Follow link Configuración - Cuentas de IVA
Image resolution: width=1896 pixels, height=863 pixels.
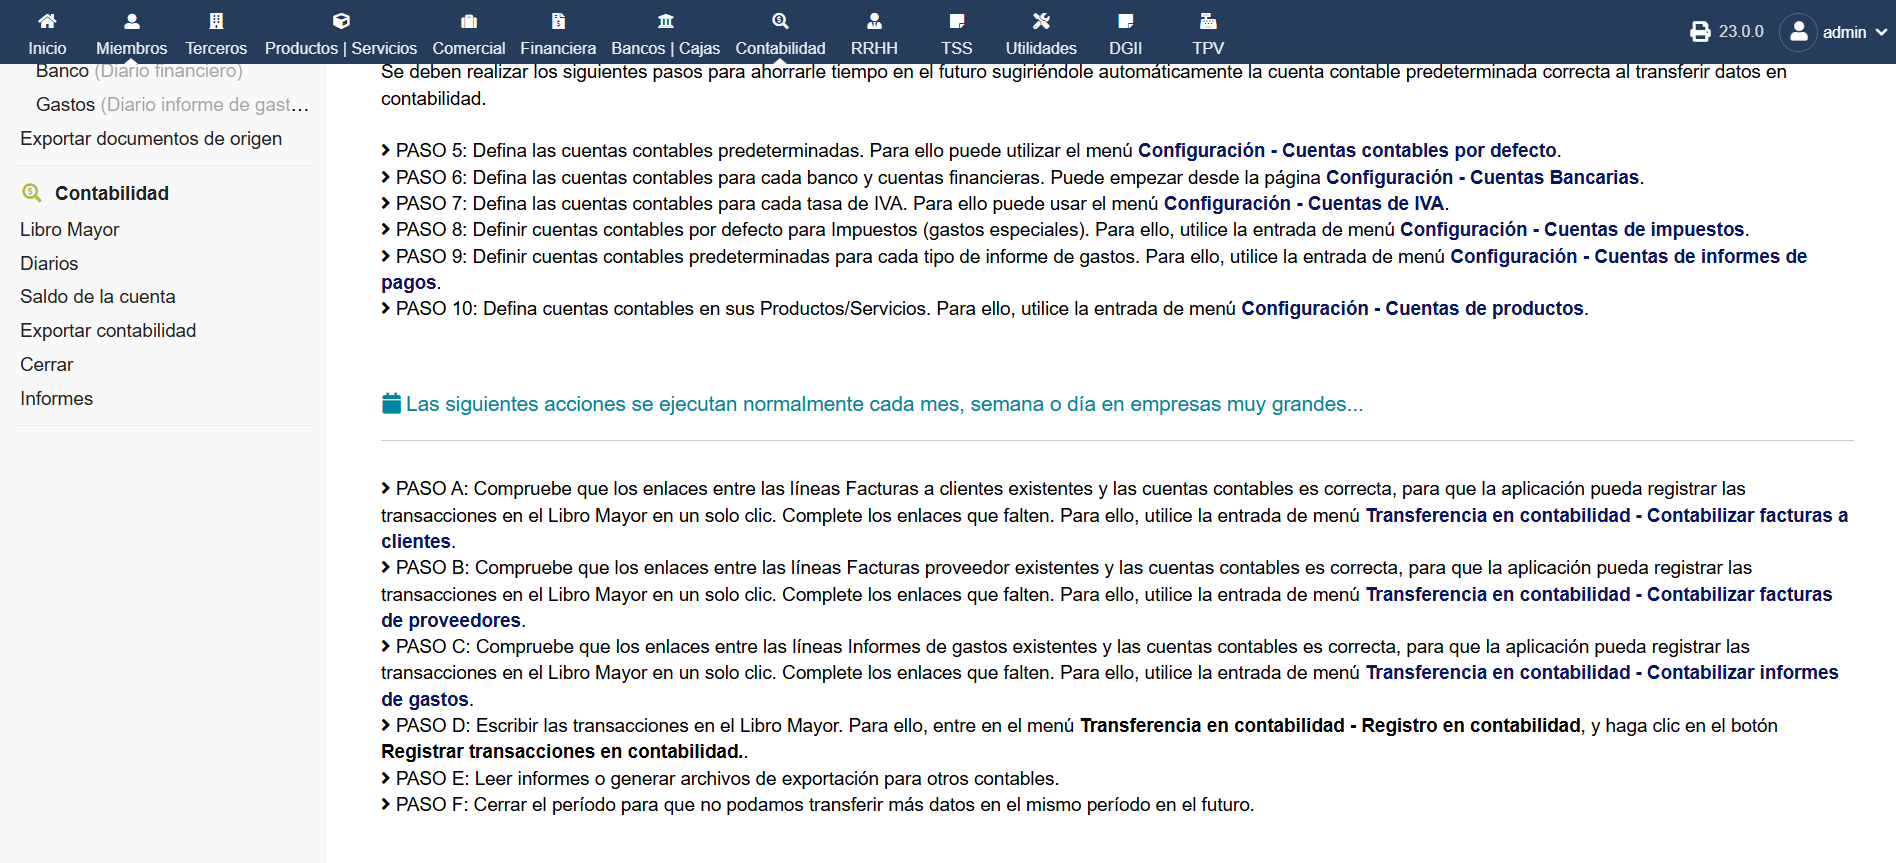pyautogui.click(x=1304, y=204)
